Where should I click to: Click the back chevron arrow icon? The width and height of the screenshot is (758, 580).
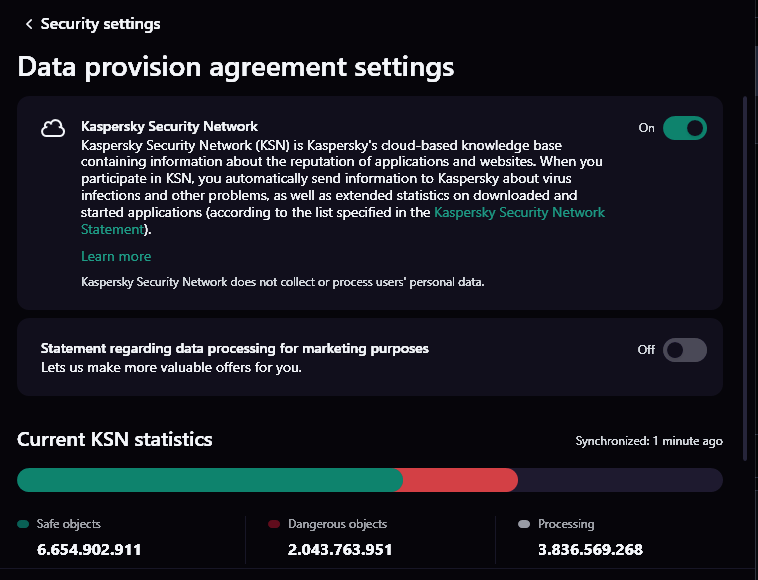(29, 24)
